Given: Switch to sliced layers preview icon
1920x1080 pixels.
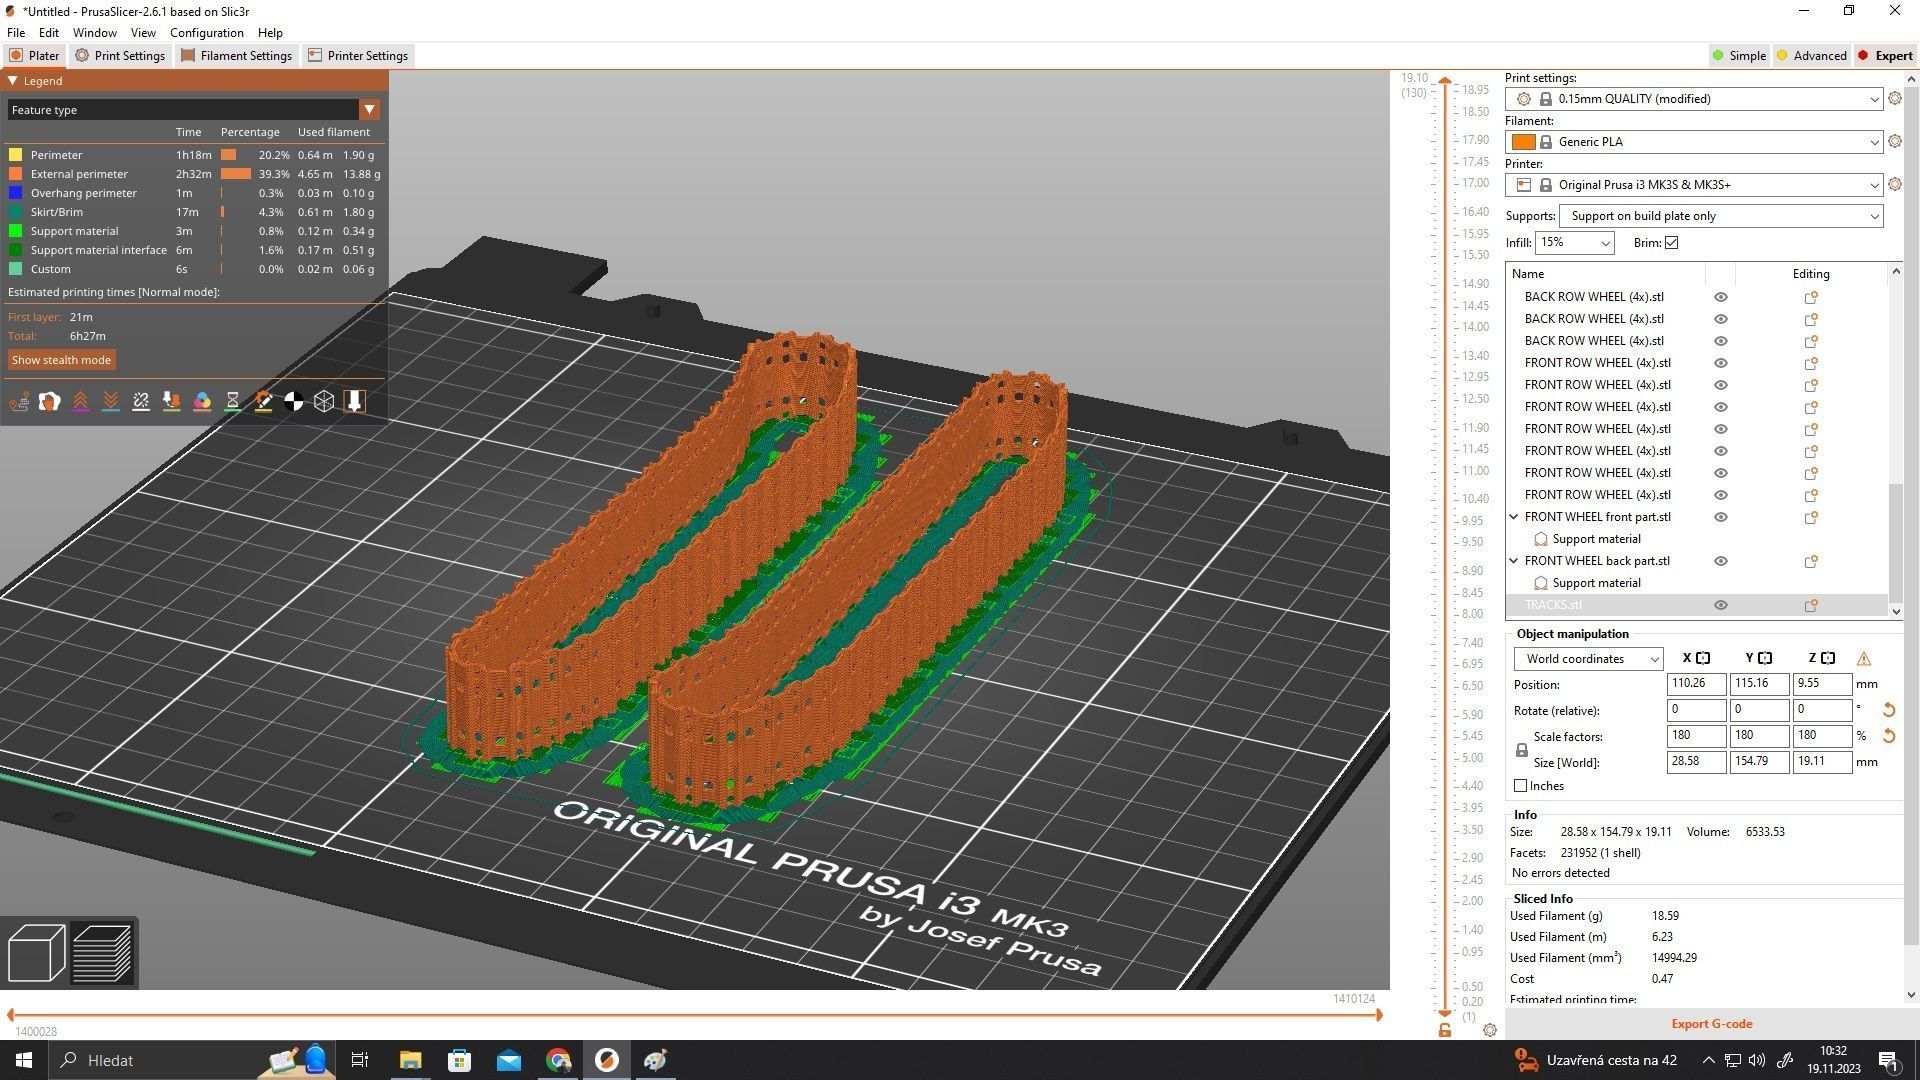Looking at the screenshot, I should [x=102, y=952].
